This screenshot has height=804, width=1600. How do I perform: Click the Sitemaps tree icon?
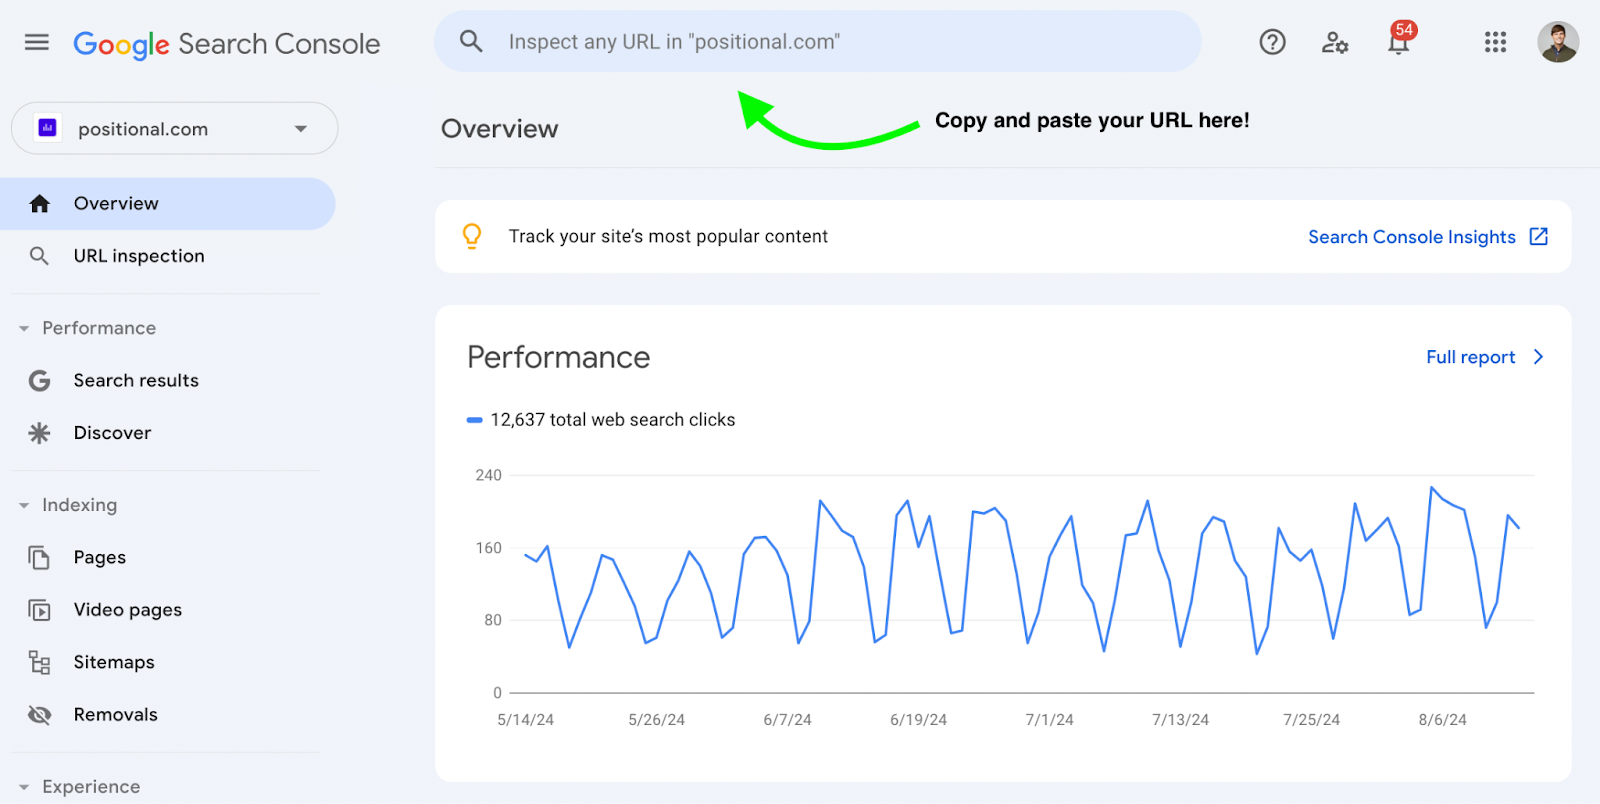39,662
